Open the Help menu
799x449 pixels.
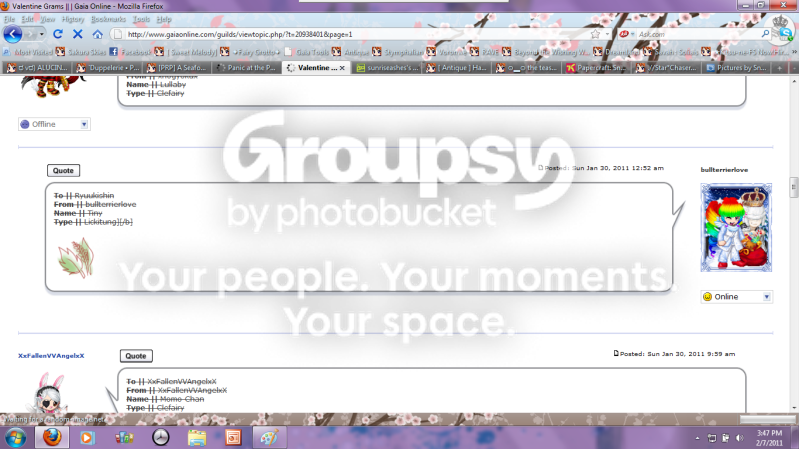164,19
